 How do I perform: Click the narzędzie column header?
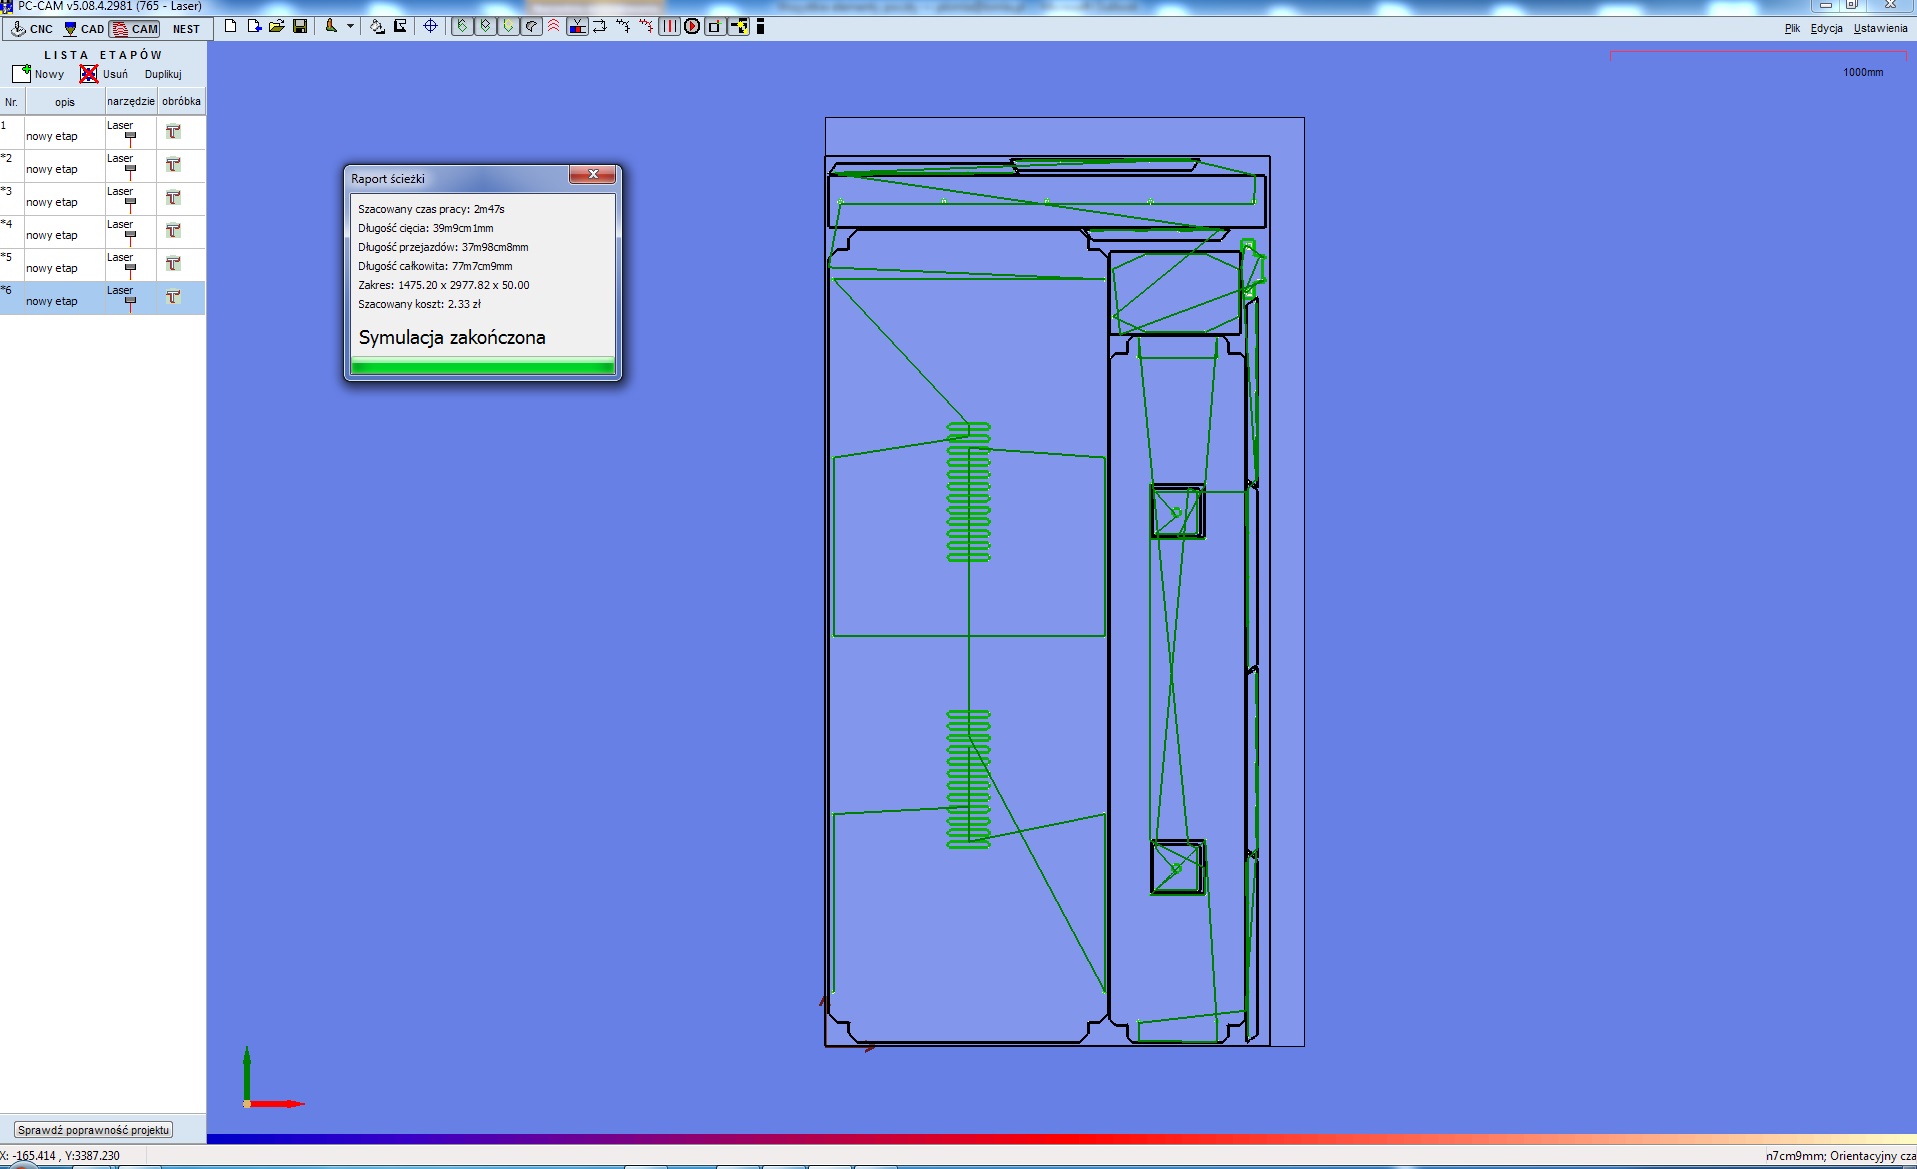[131, 101]
